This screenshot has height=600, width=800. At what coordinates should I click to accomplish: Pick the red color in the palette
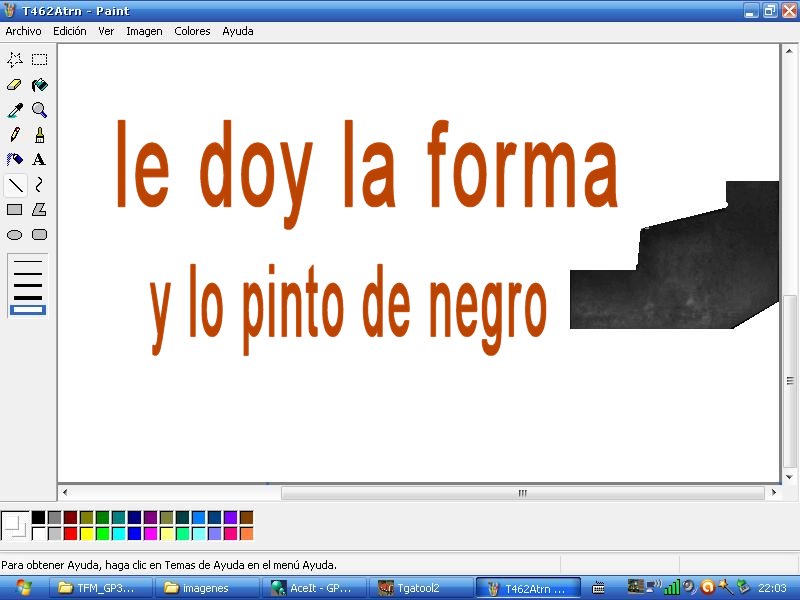(70, 533)
